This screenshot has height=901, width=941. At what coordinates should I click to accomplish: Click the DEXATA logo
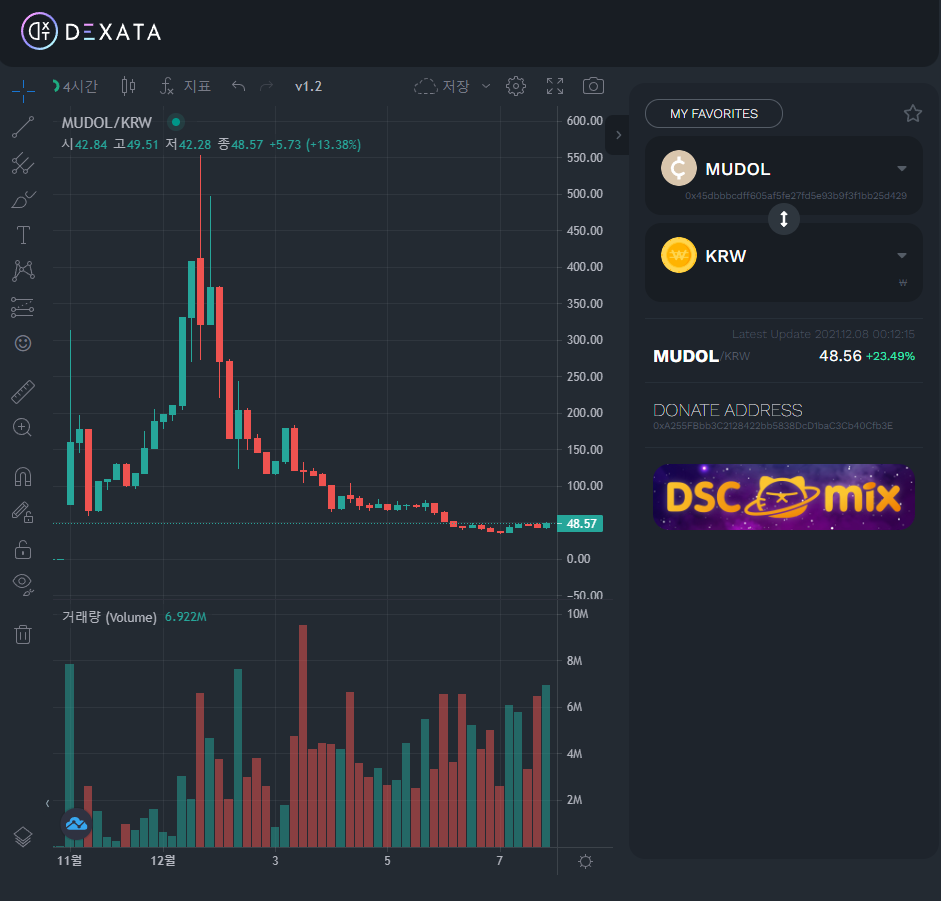tap(91, 31)
